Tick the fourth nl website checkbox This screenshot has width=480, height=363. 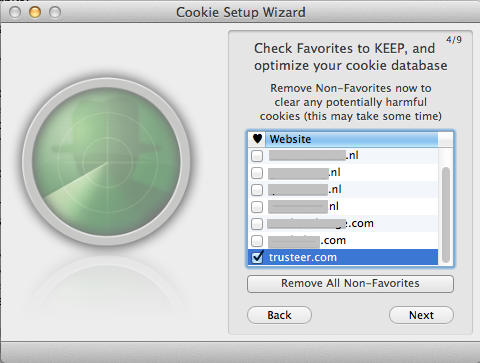pyautogui.click(x=257, y=207)
